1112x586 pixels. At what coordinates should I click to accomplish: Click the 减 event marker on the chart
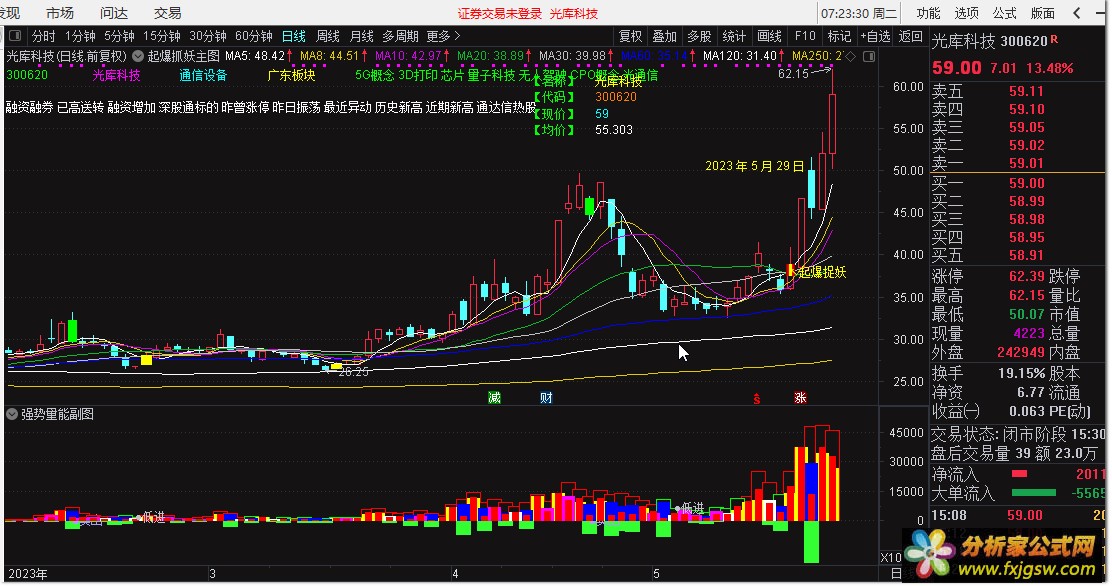pos(494,397)
